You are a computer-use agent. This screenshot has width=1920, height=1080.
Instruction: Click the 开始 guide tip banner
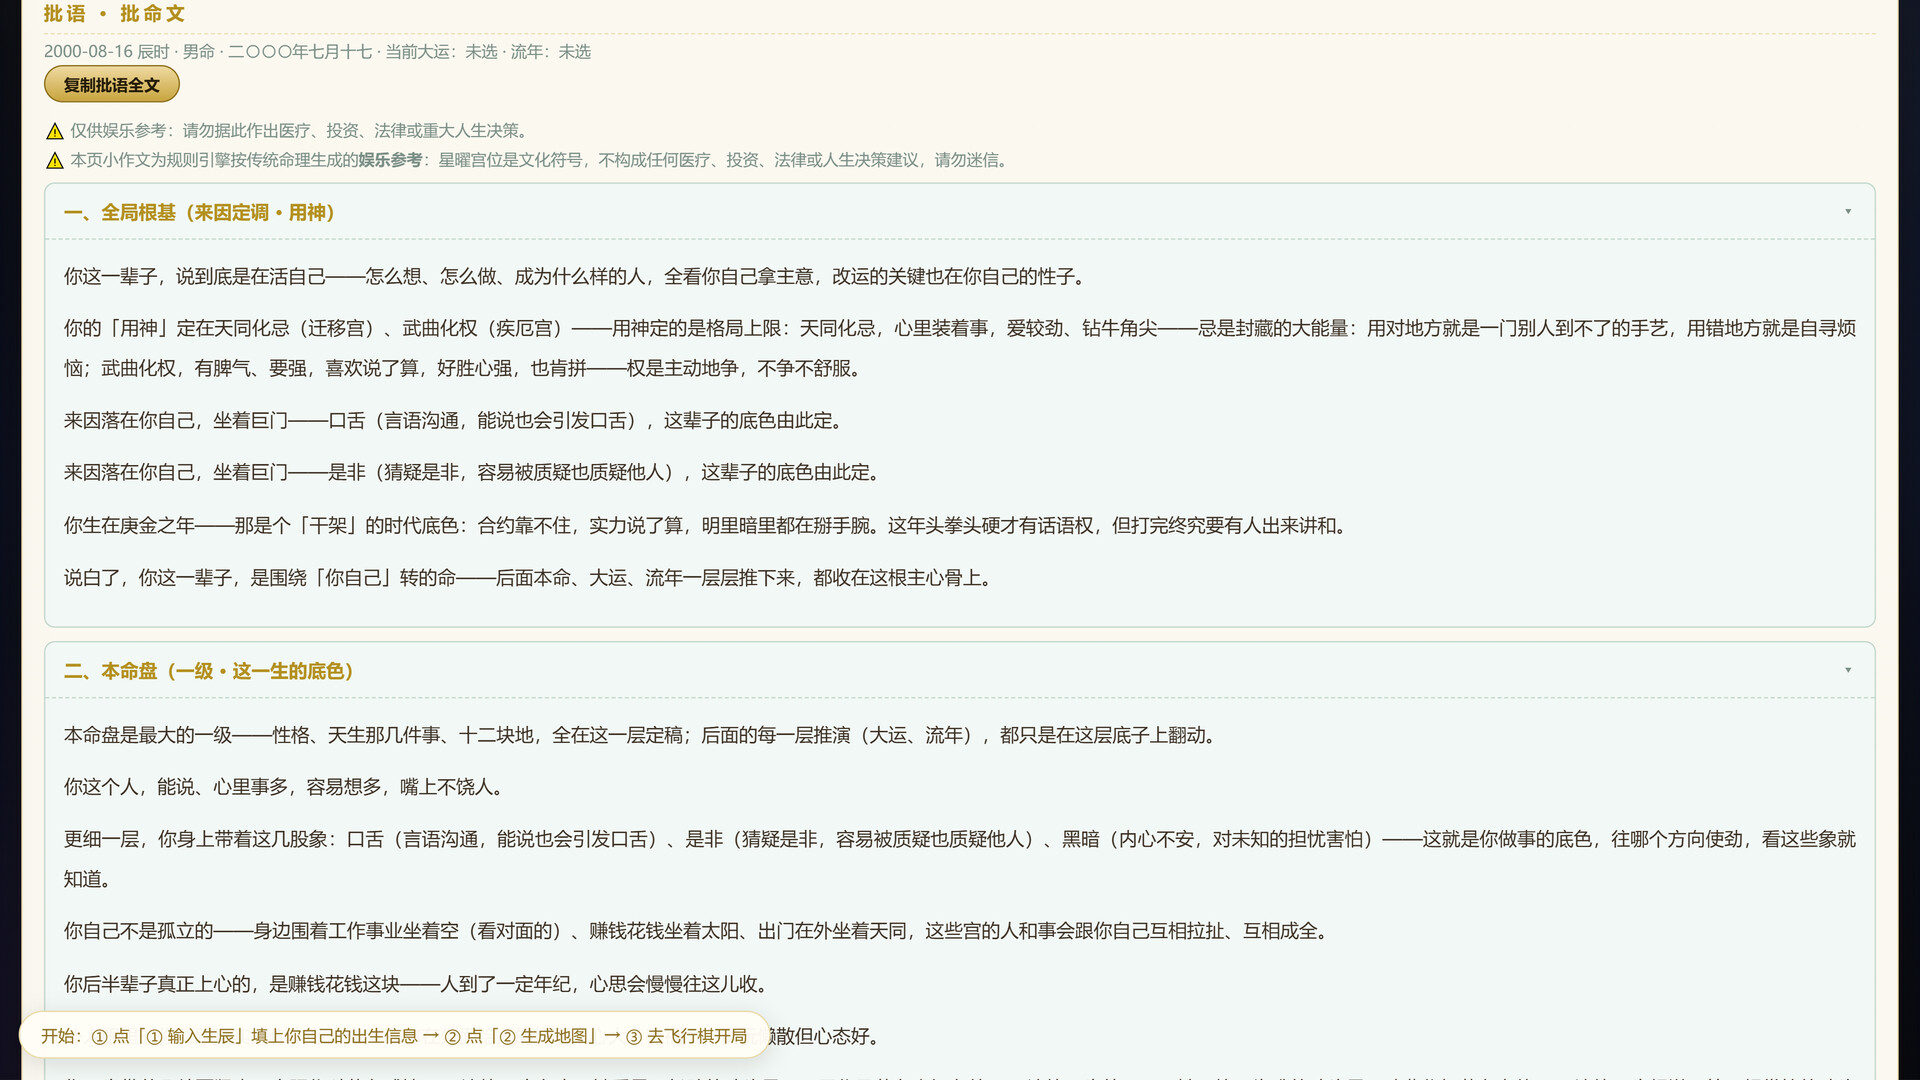(x=394, y=1036)
